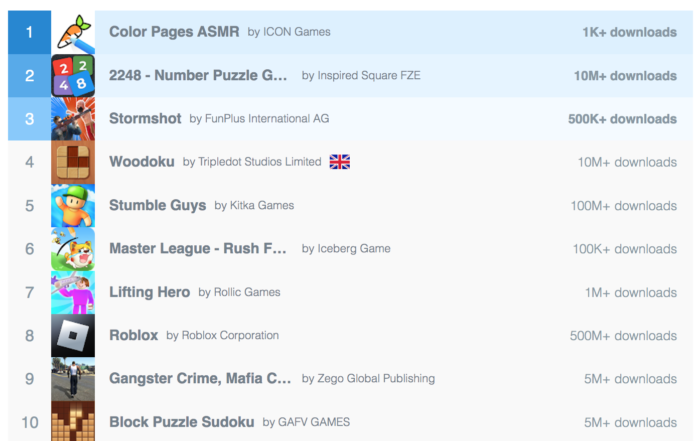Viewport: 700px width, 441px height.
Task: Select the rank 1 number badge
Action: click(30, 33)
